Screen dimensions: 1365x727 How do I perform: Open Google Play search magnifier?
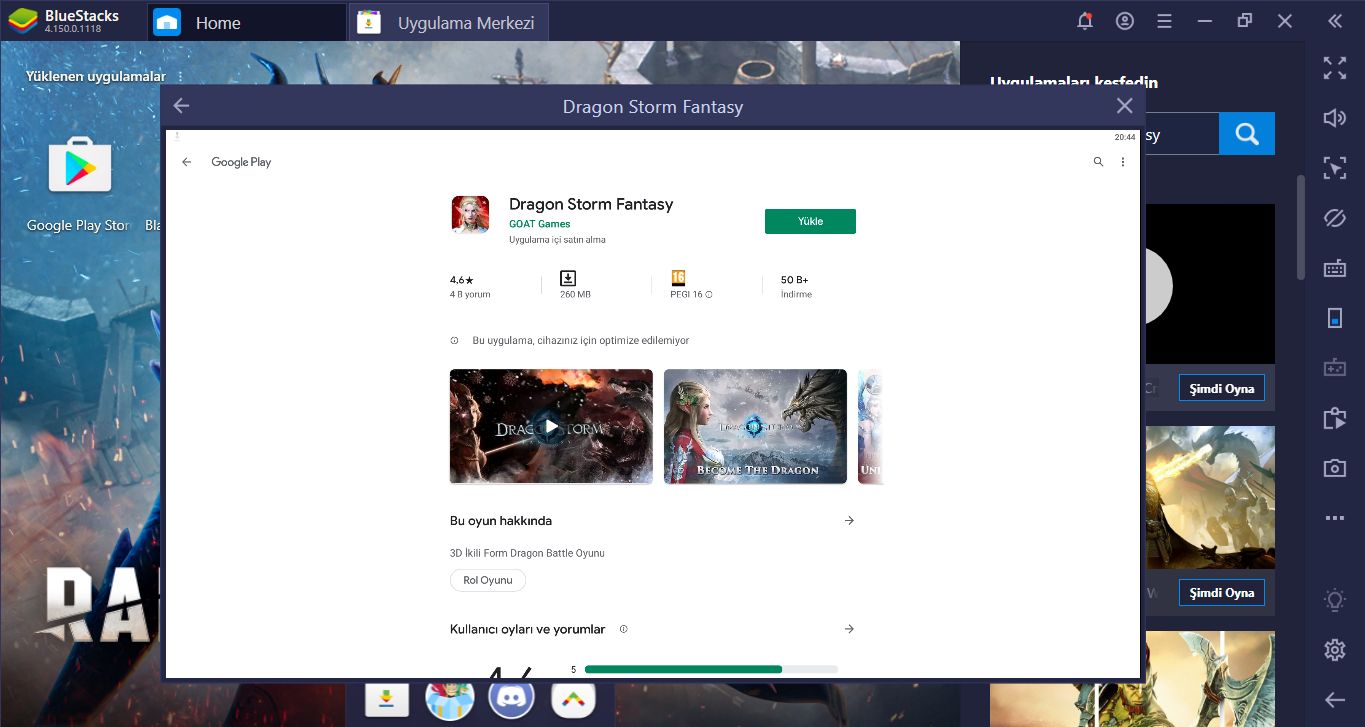click(1098, 162)
